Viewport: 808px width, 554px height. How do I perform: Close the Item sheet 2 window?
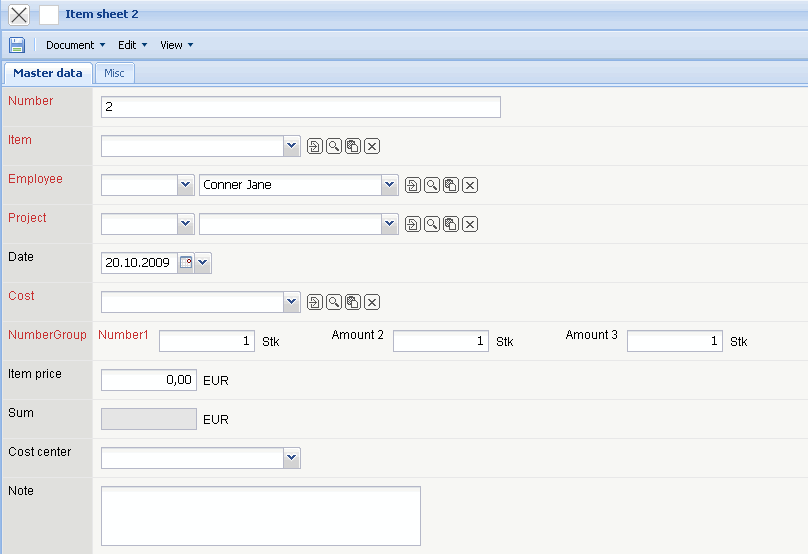pos(19,14)
